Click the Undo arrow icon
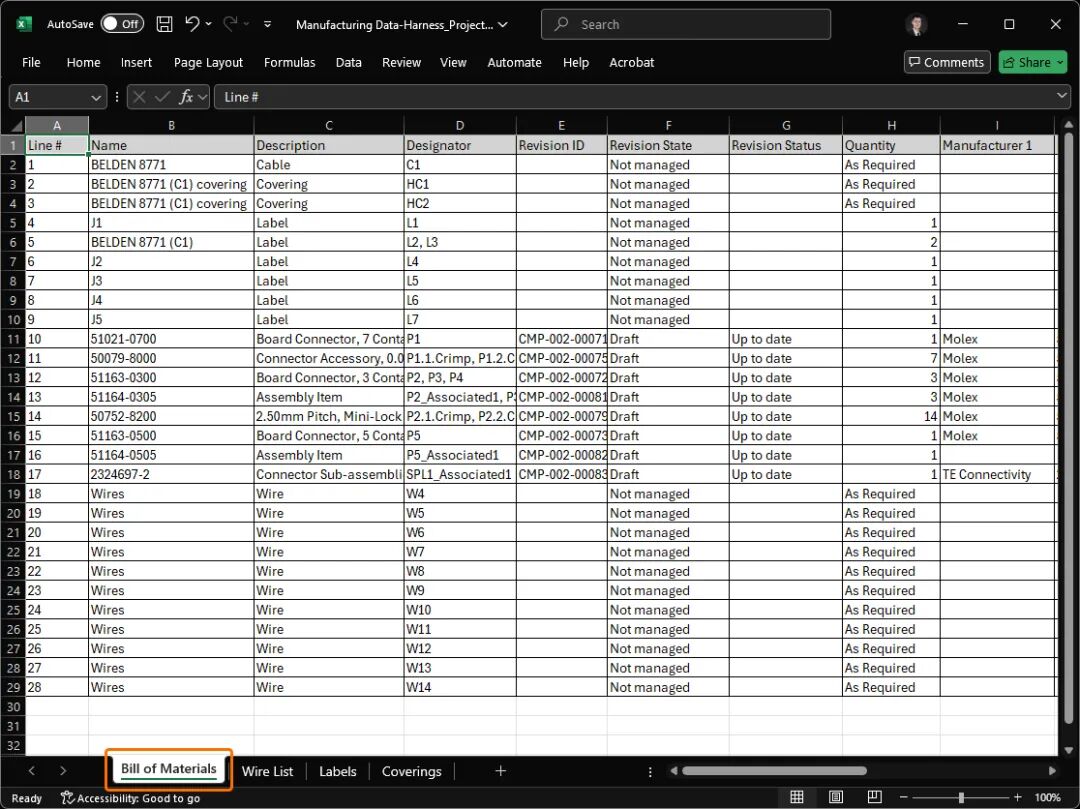 [193, 24]
